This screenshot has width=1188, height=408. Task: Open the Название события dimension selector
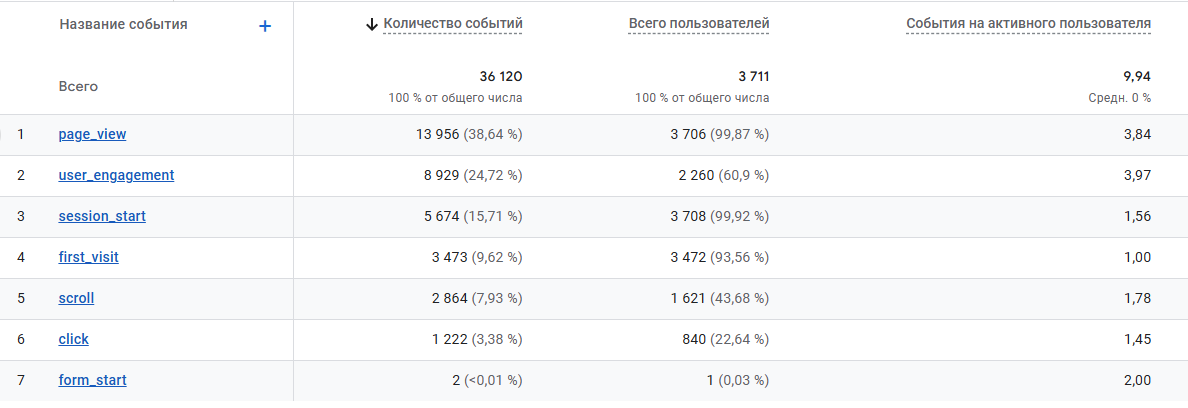123,24
